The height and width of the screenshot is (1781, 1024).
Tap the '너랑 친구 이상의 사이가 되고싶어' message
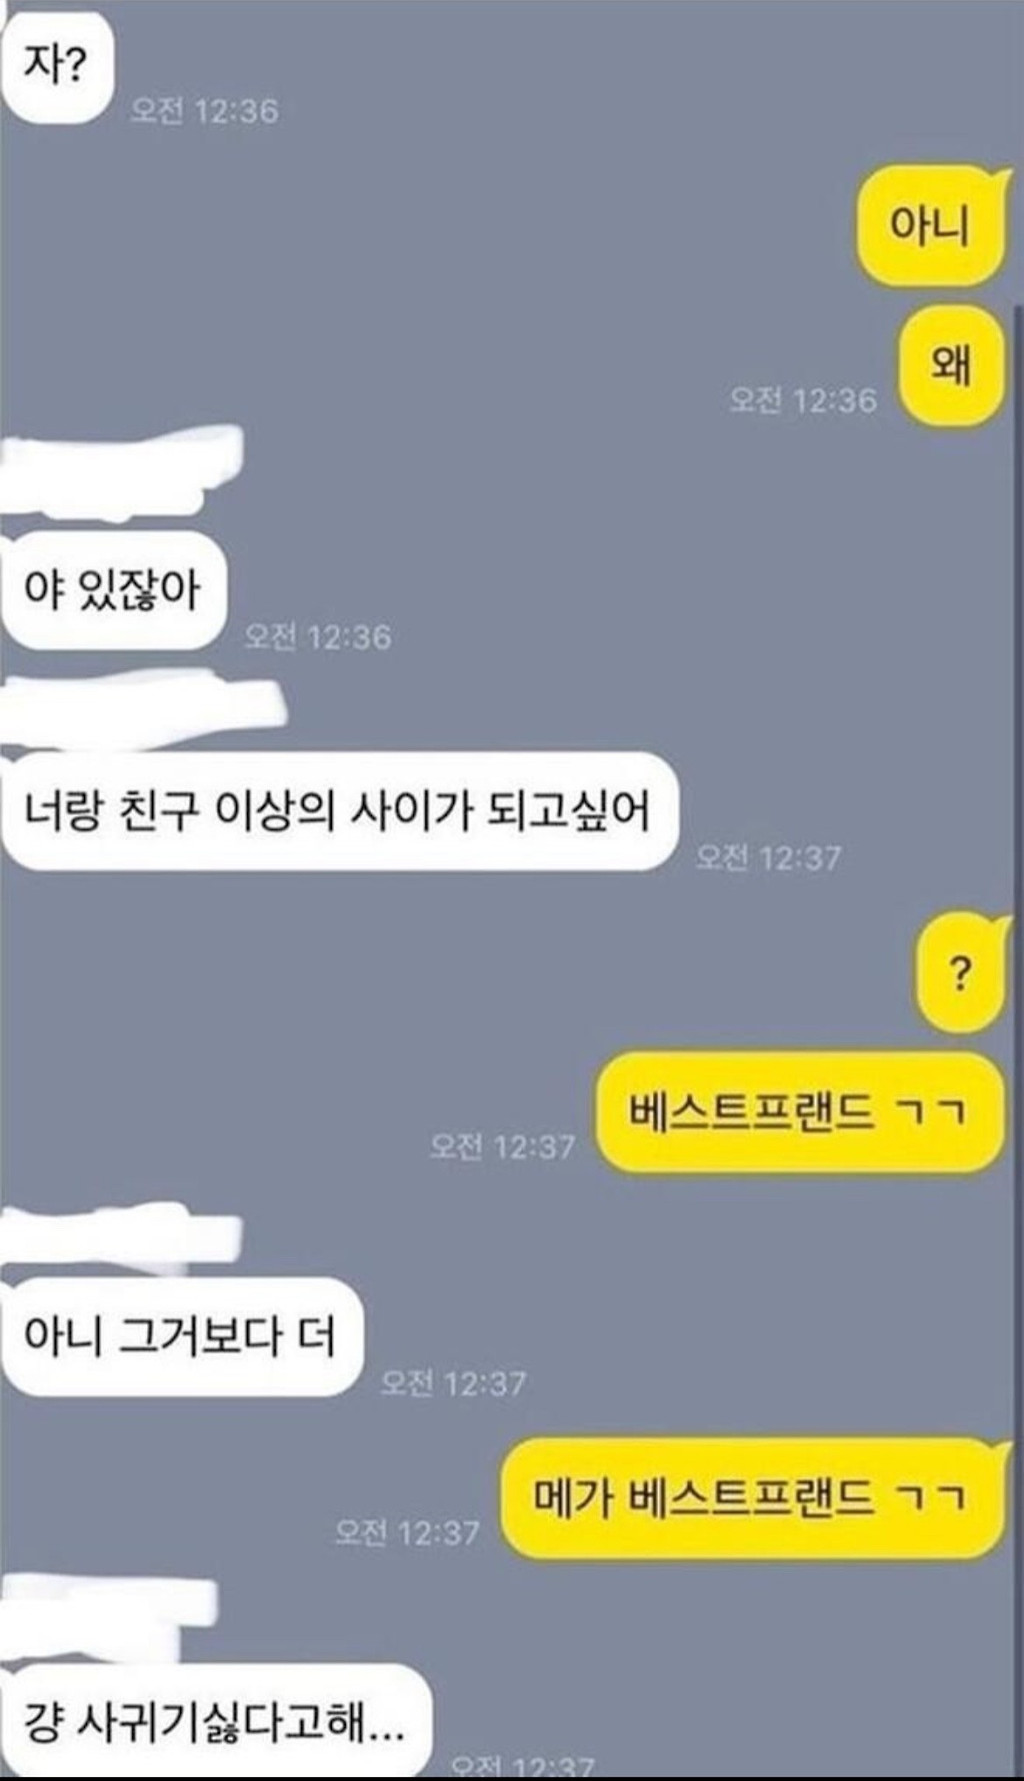(338, 811)
